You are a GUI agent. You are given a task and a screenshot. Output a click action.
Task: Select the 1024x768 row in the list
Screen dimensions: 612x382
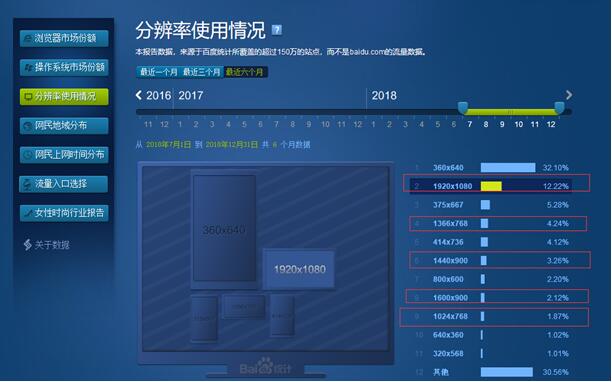tap(491, 316)
